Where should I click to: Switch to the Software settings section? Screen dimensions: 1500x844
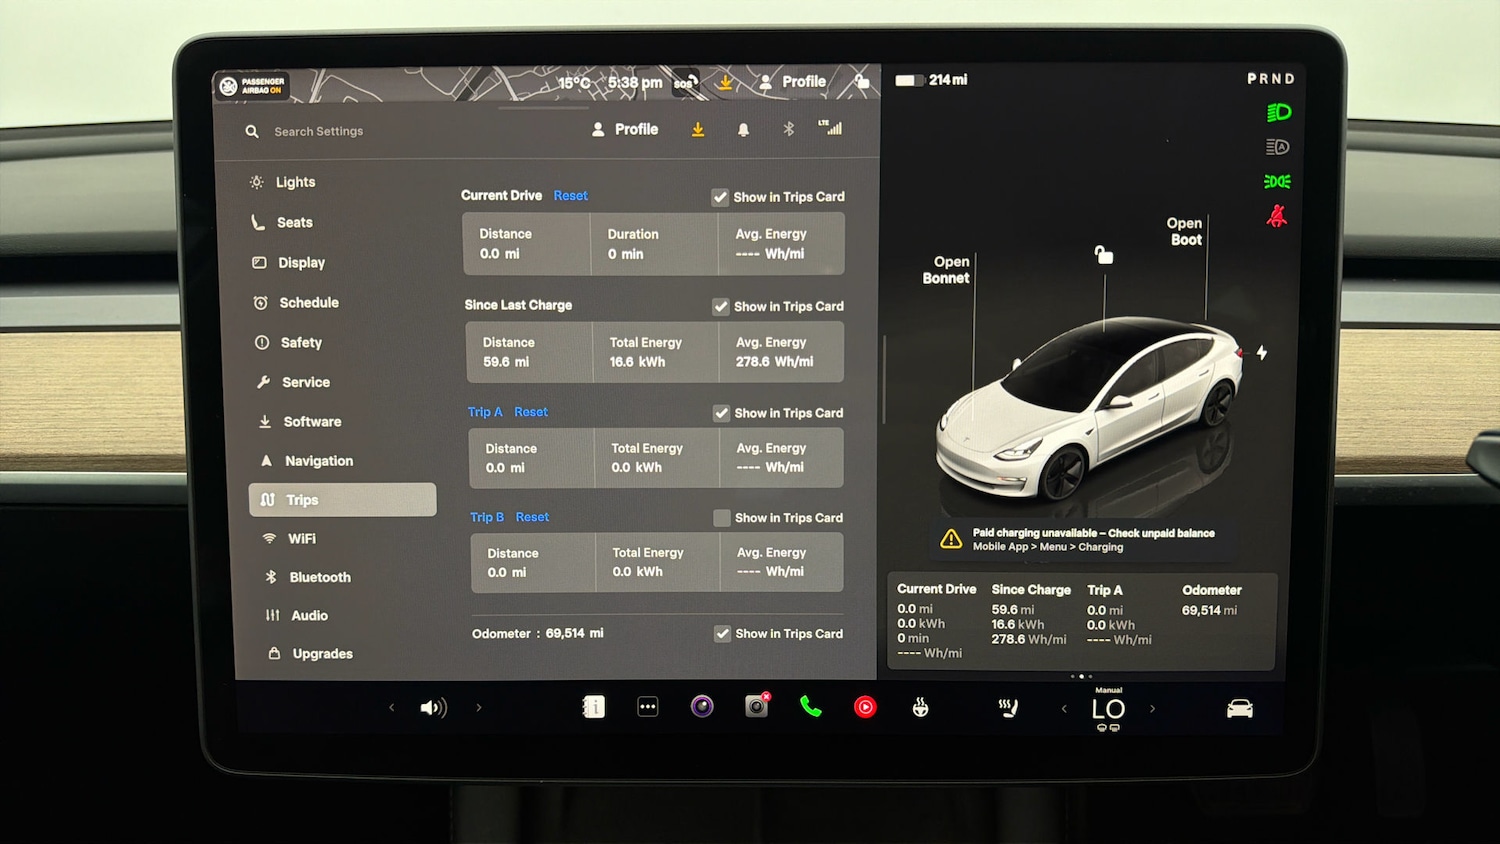311,421
